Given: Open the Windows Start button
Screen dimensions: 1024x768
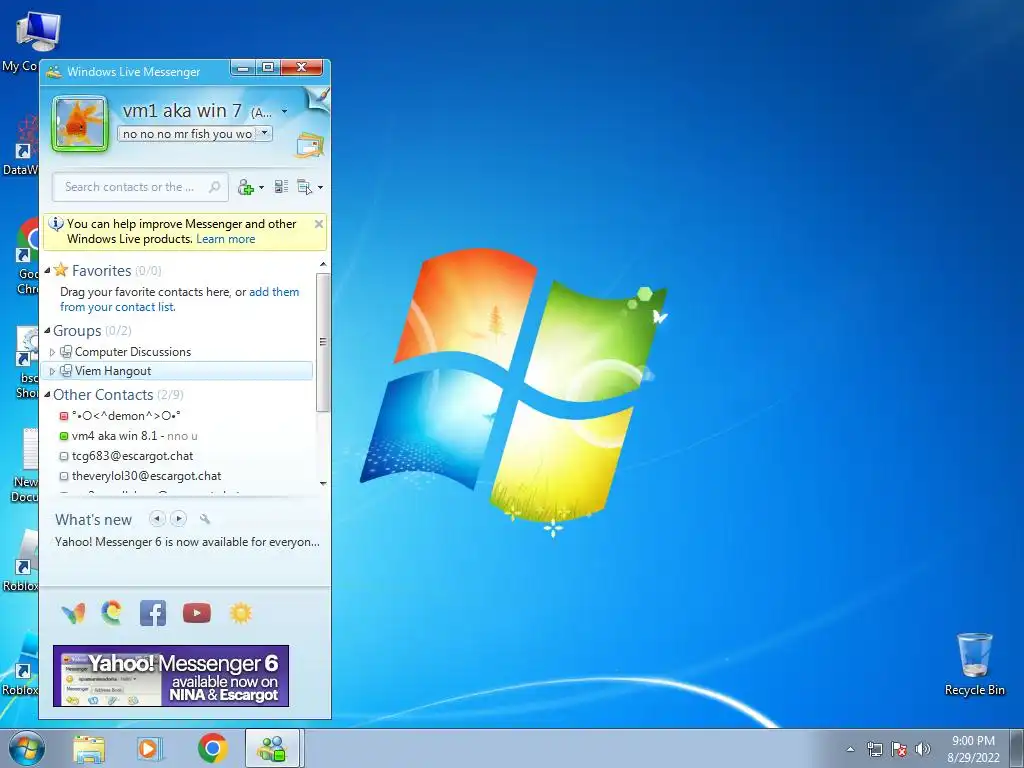Looking at the screenshot, I should point(27,749).
